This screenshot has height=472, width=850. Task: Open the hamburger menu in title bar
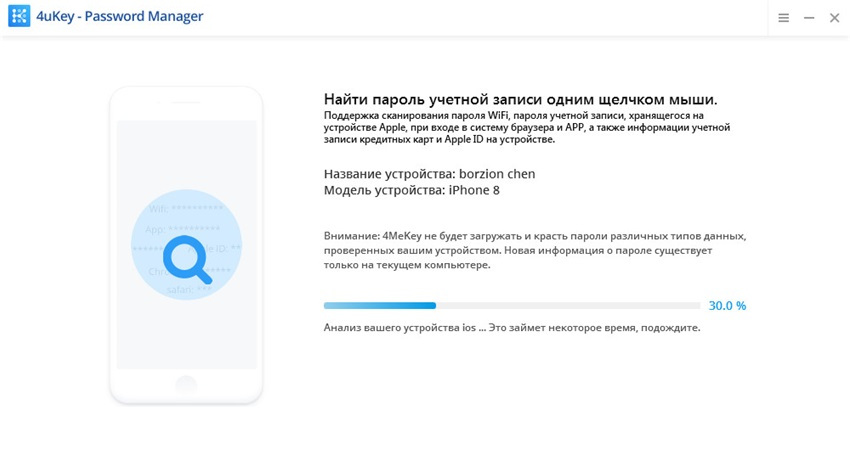pyautogui.click(x=783, y=18)
